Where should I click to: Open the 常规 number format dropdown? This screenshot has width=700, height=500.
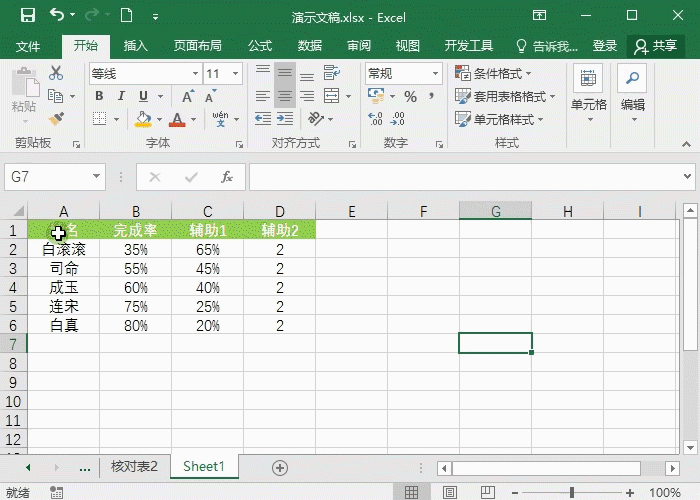point(435,73)
